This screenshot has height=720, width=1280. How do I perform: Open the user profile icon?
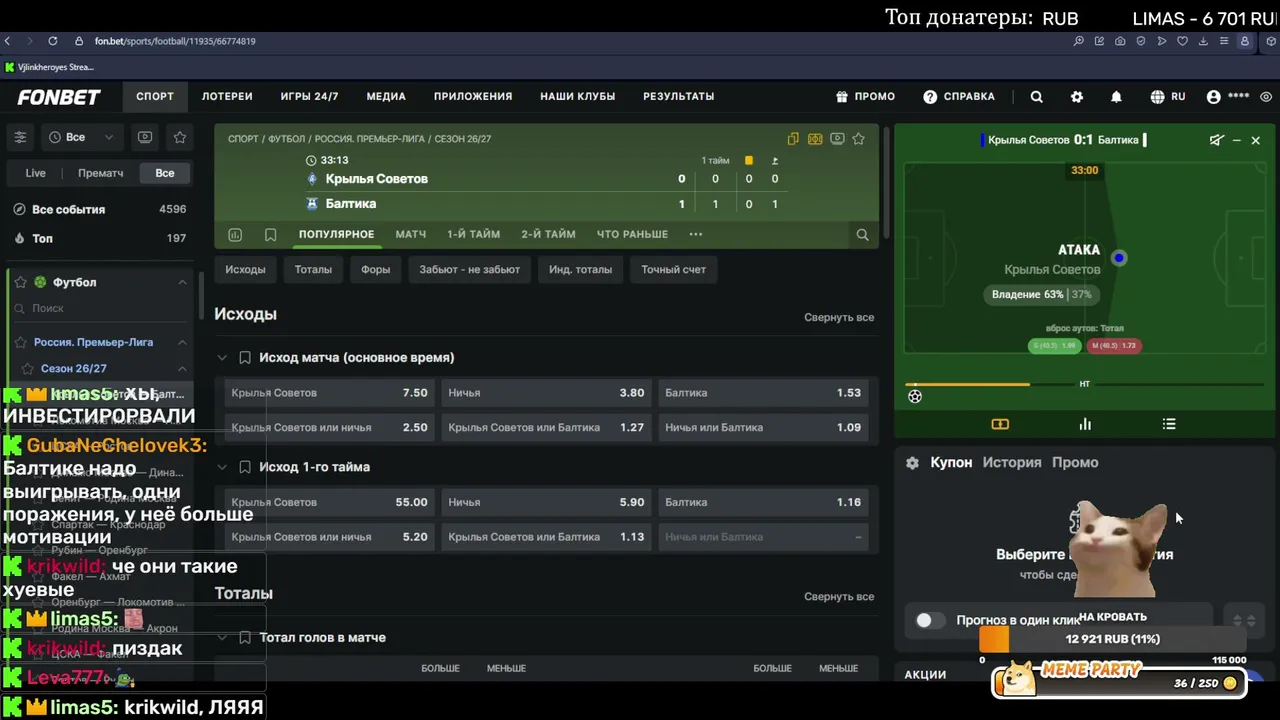tap(1214, 97)
